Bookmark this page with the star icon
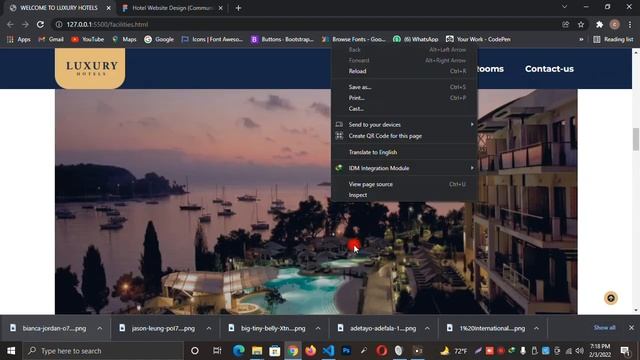This screenshot has height=360, width=640. pyautogui.click(x=581, y=24)
